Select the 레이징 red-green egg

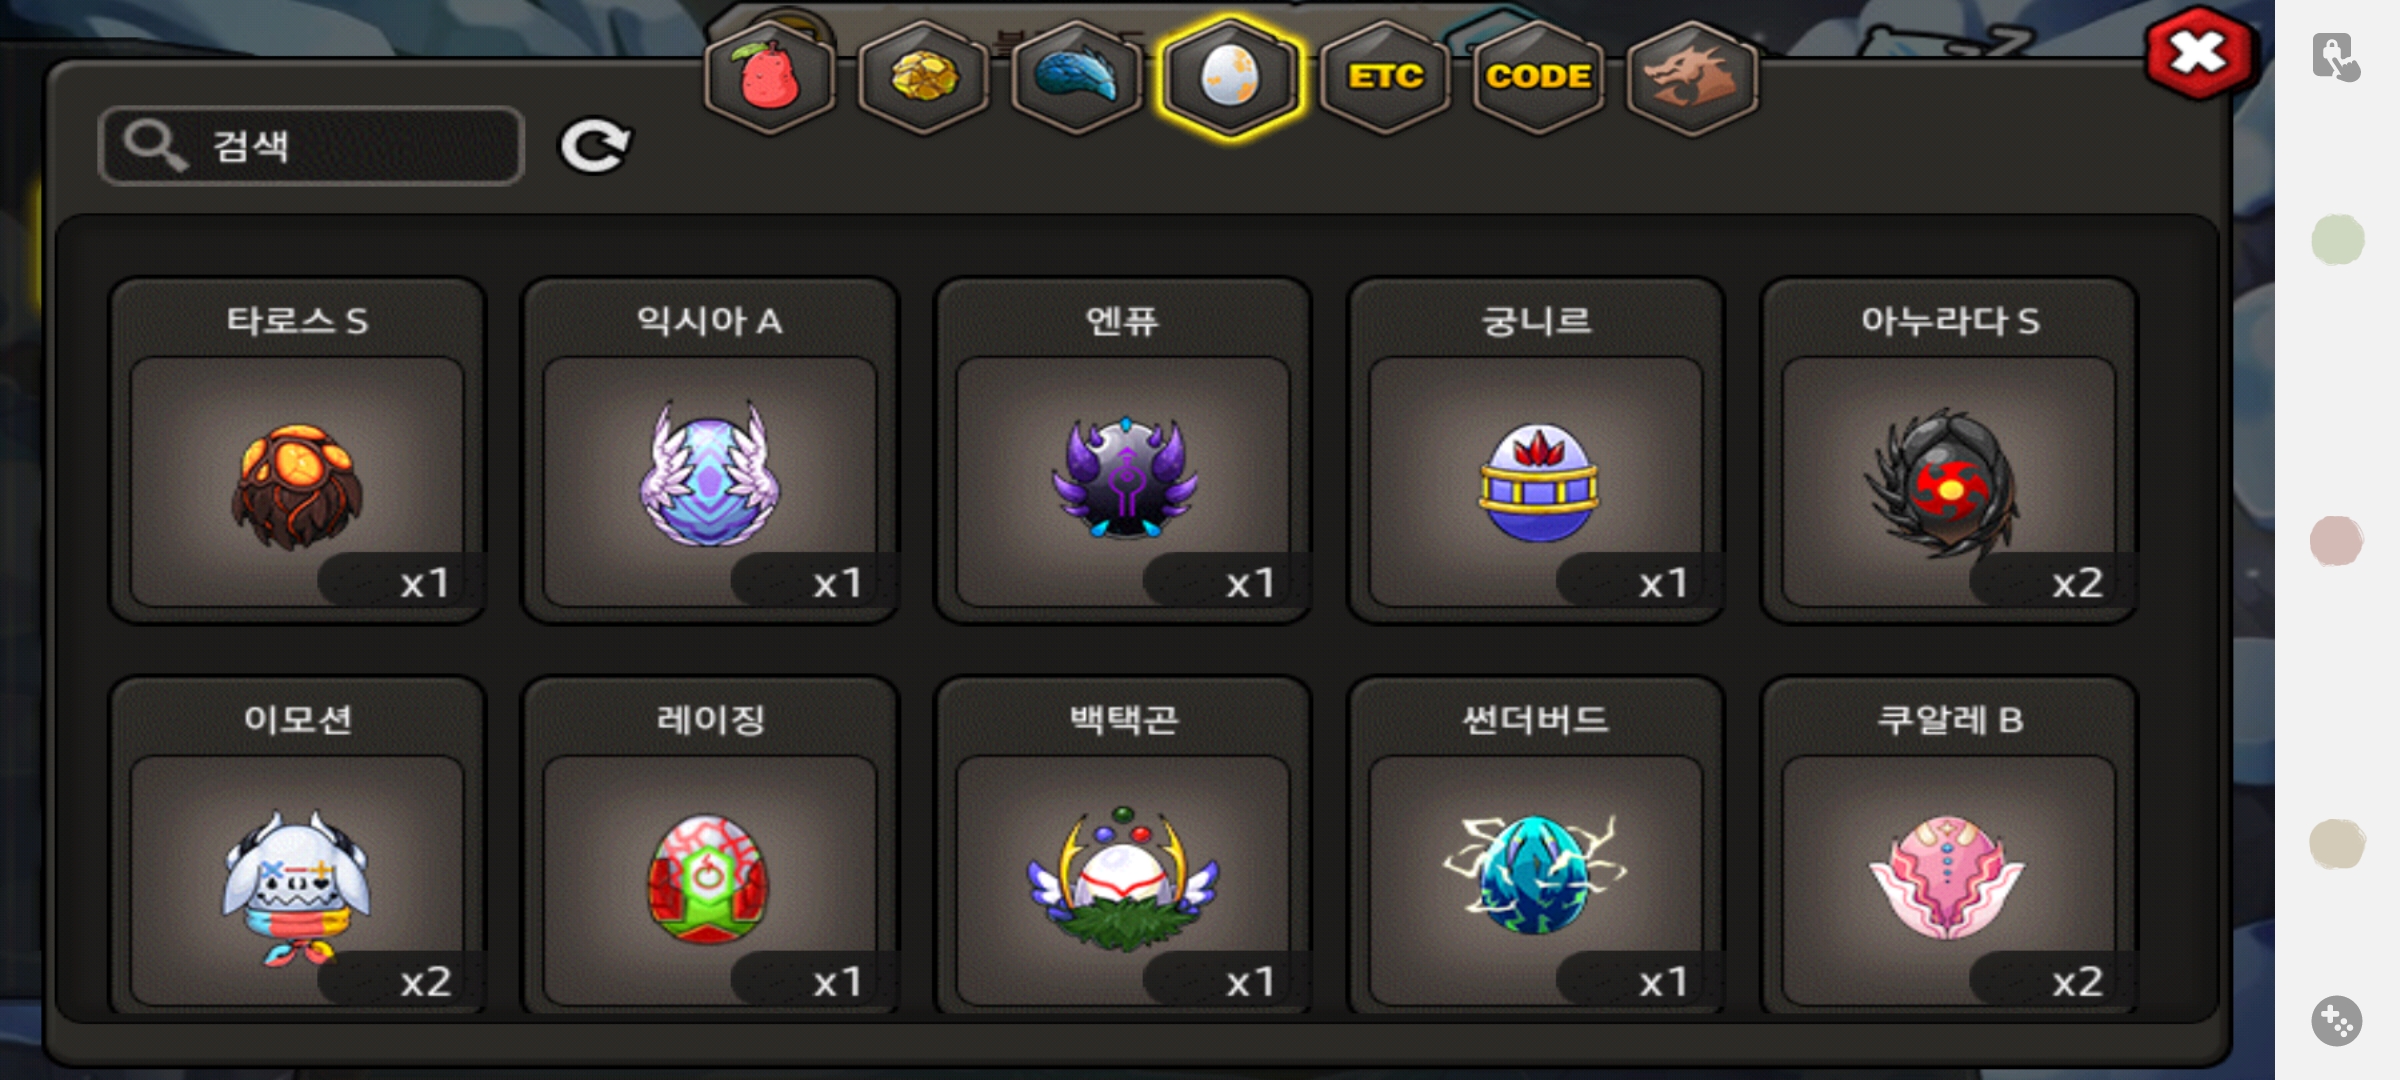(x=710, y=846)
